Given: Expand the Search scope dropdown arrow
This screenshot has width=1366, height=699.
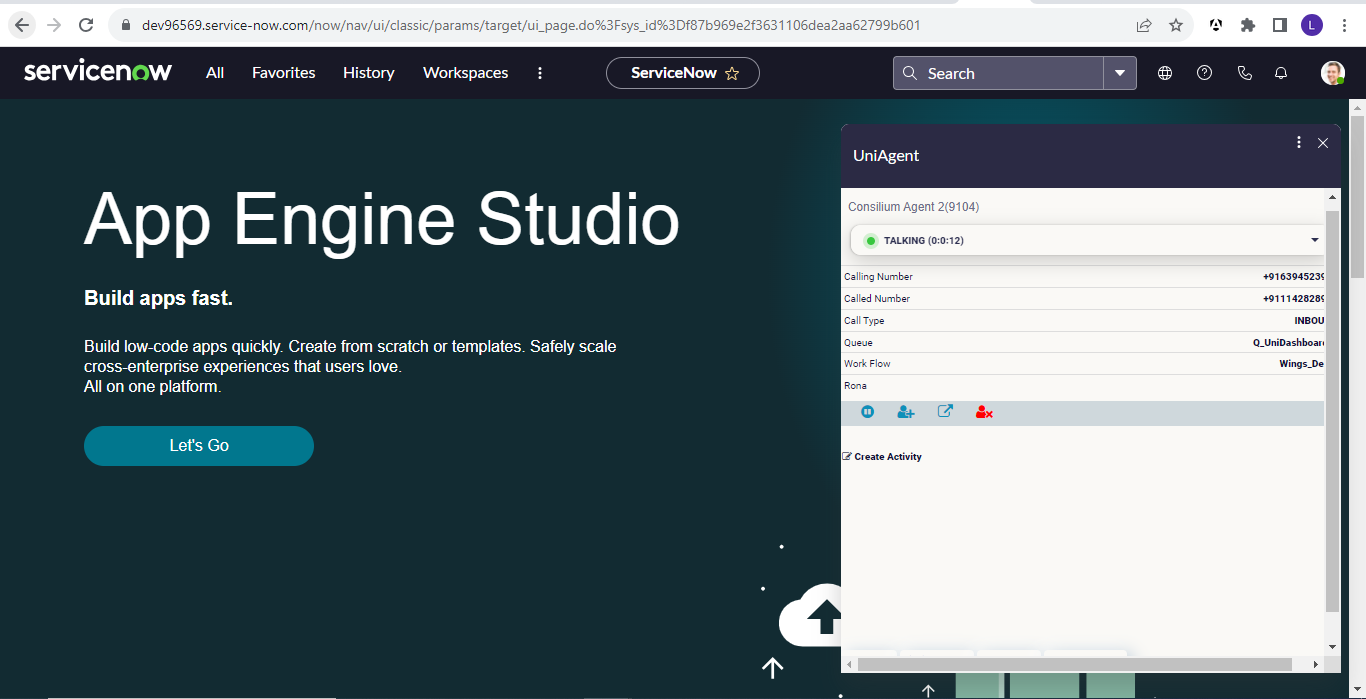Looking at the screenshot, I should (x=1120, y=73).
